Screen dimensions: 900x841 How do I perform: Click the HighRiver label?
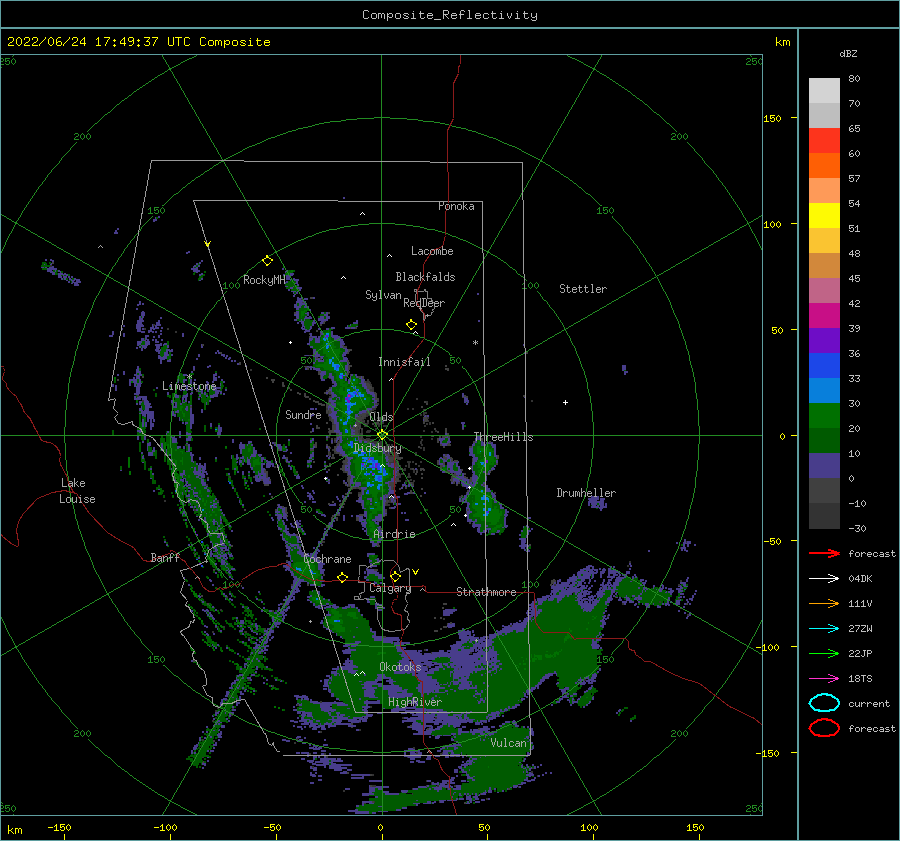tap(415, 702)
